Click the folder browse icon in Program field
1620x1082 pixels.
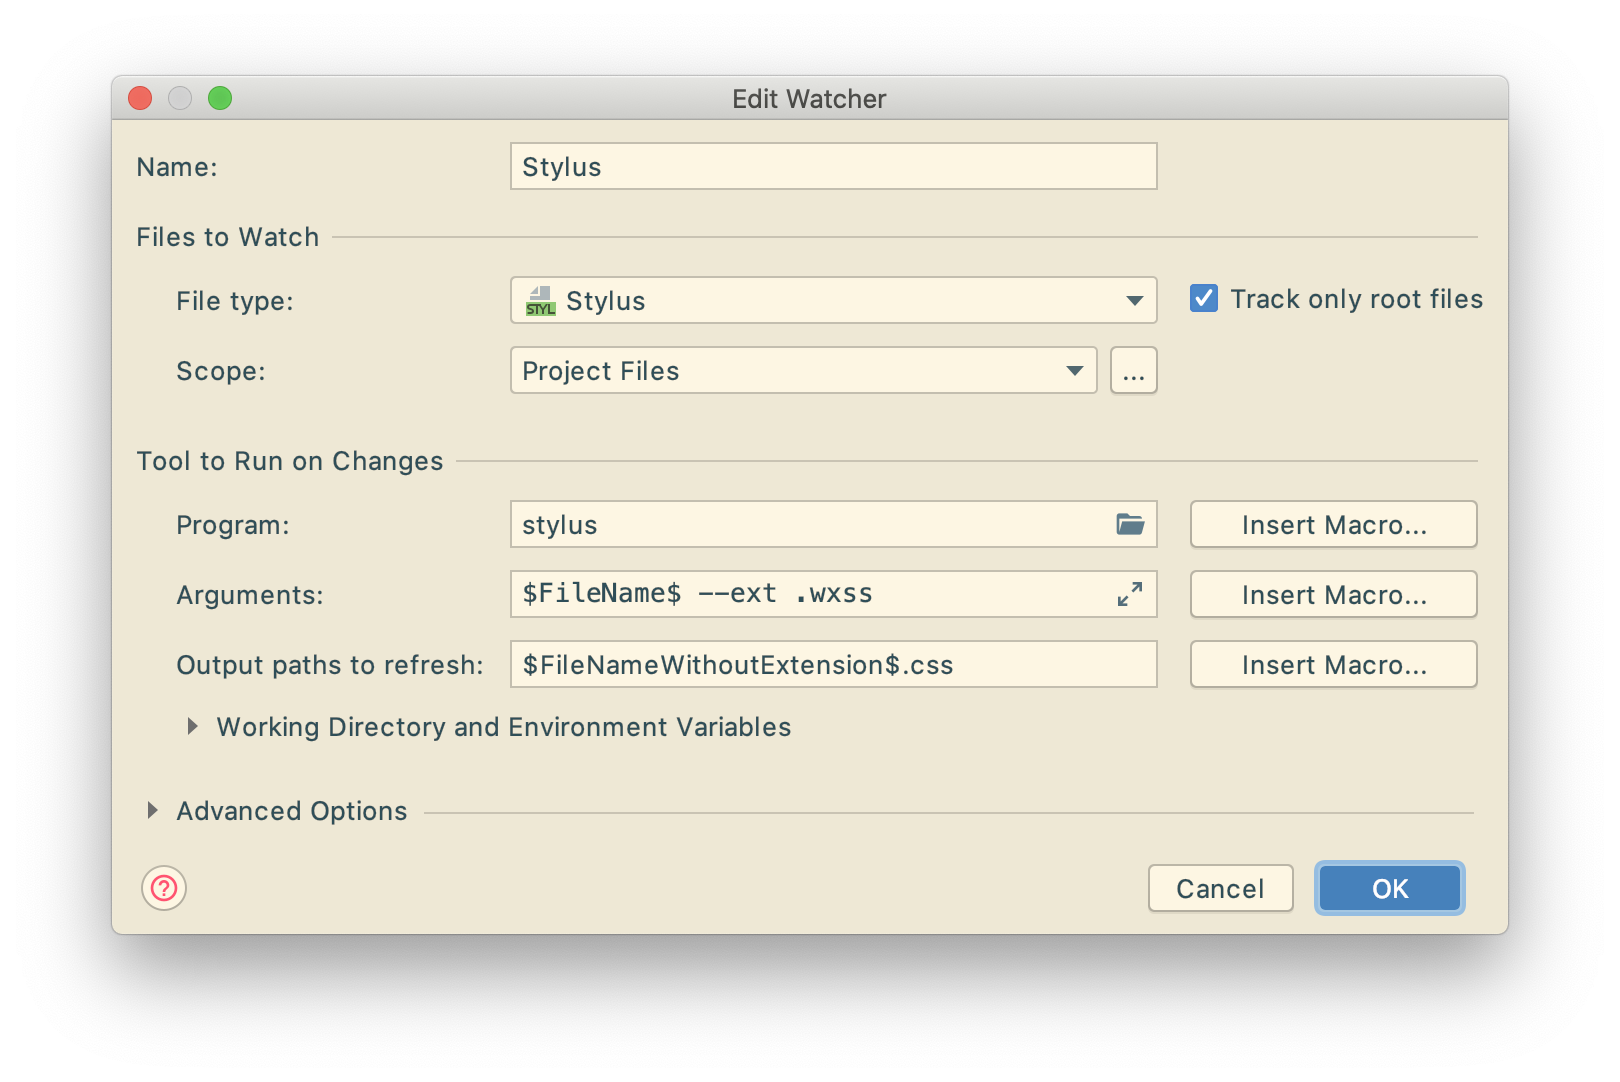pyautogui.click(x=1130, y=524)
